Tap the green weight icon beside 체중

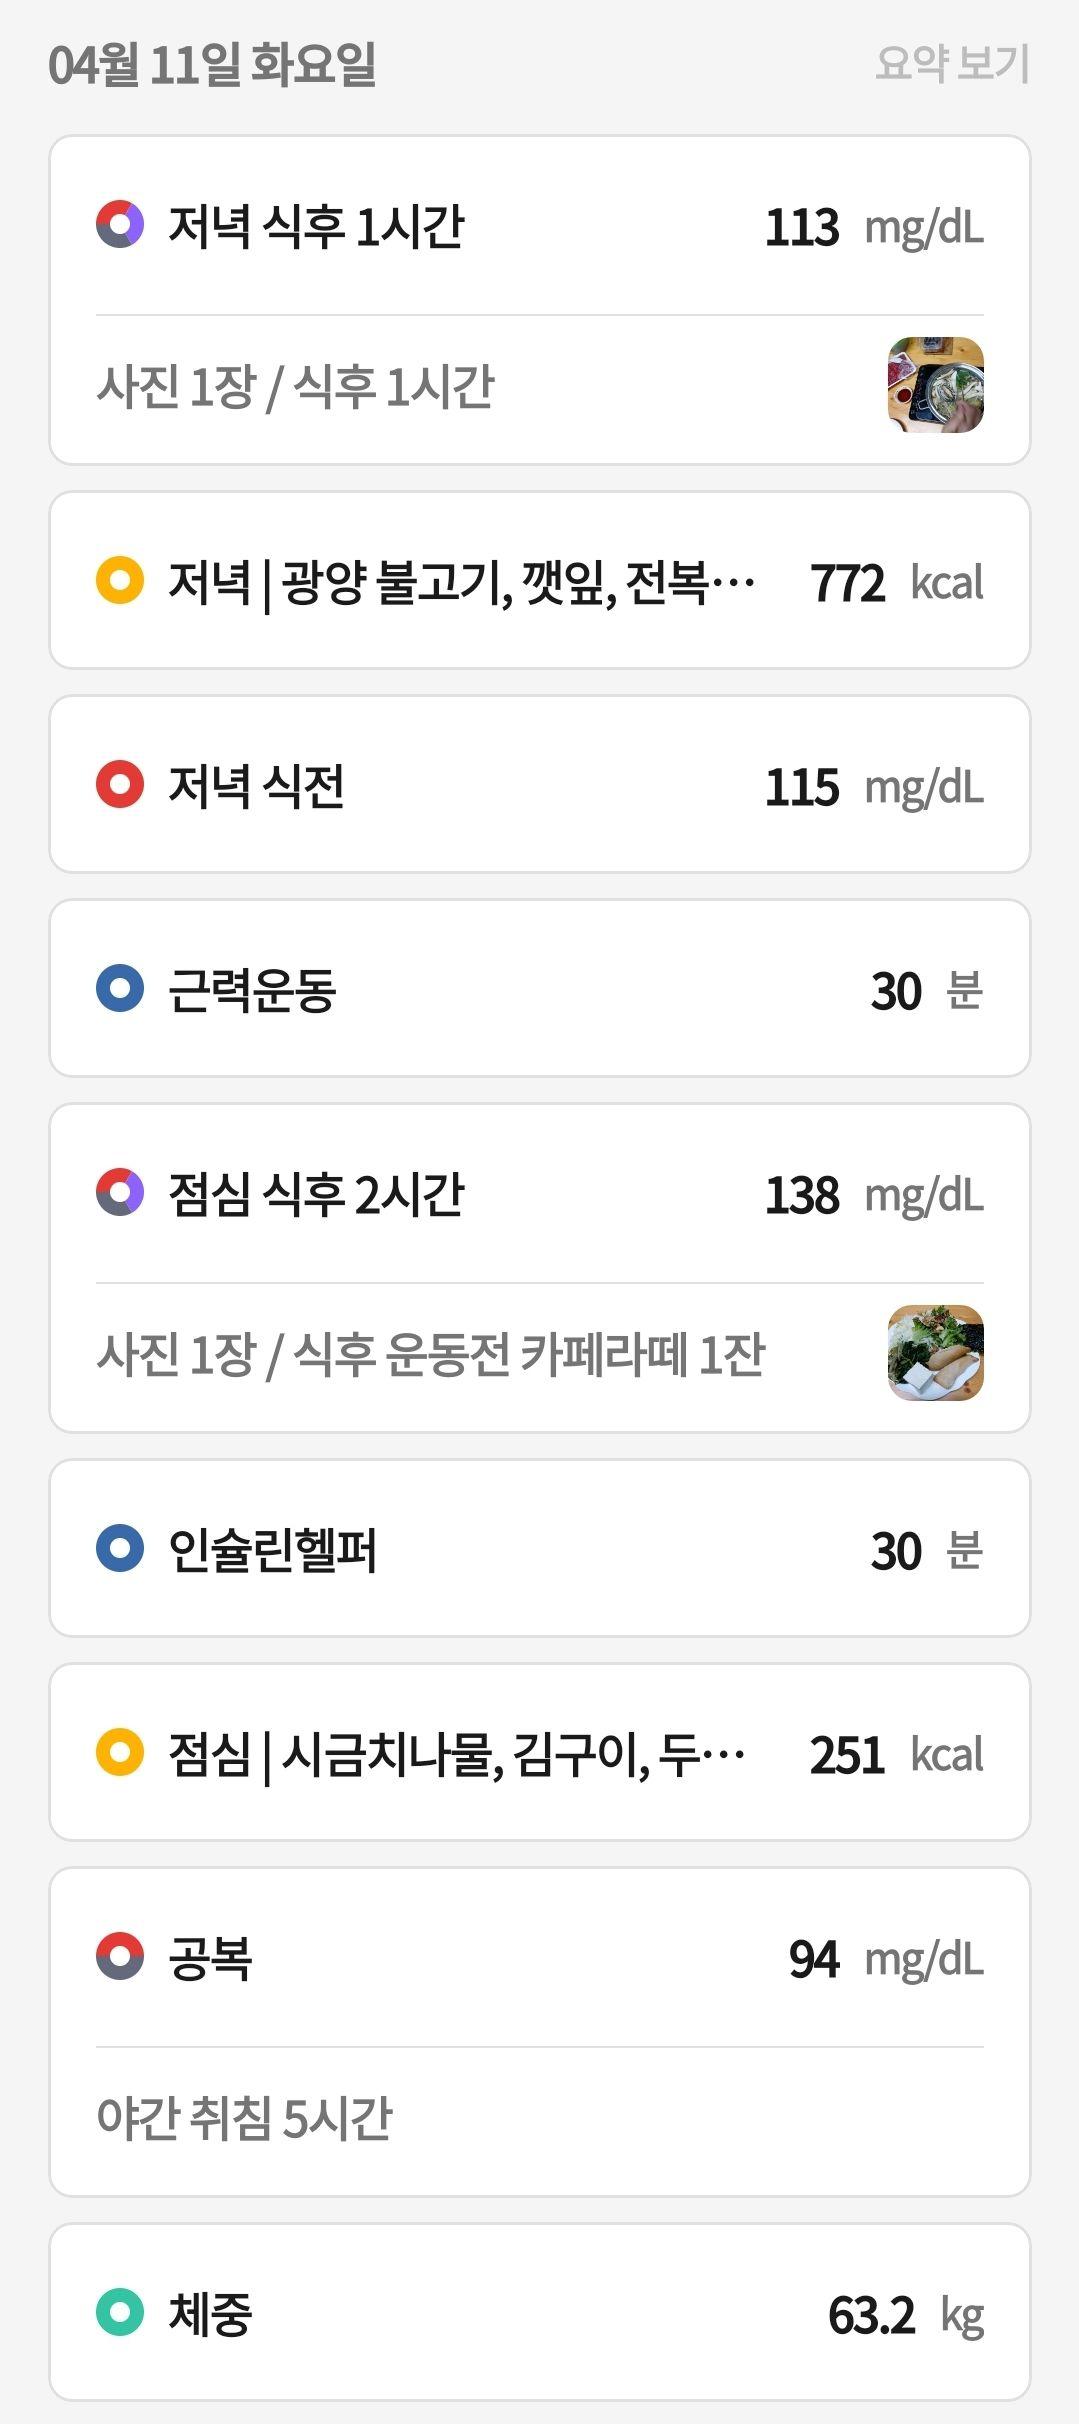pos(120,2312)
